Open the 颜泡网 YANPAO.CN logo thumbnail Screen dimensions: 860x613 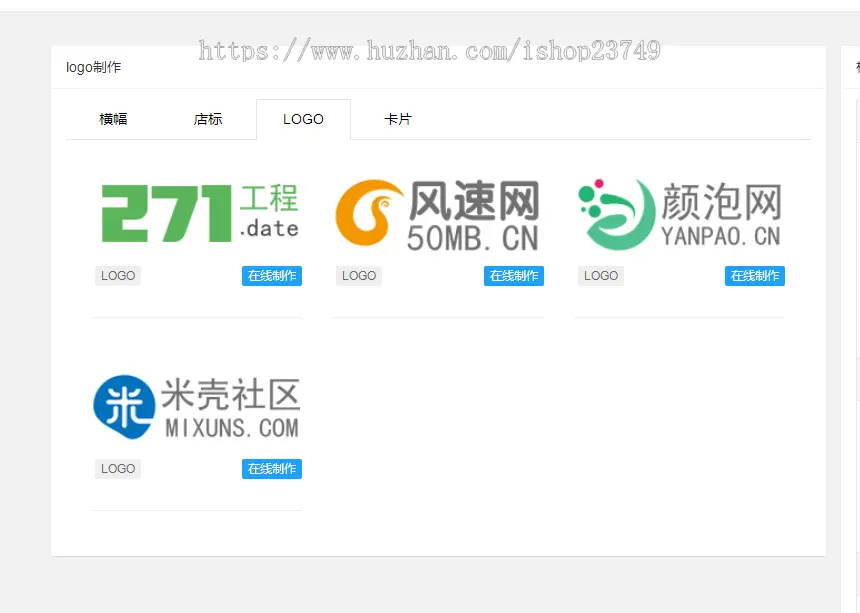click(x=680, y=214)
